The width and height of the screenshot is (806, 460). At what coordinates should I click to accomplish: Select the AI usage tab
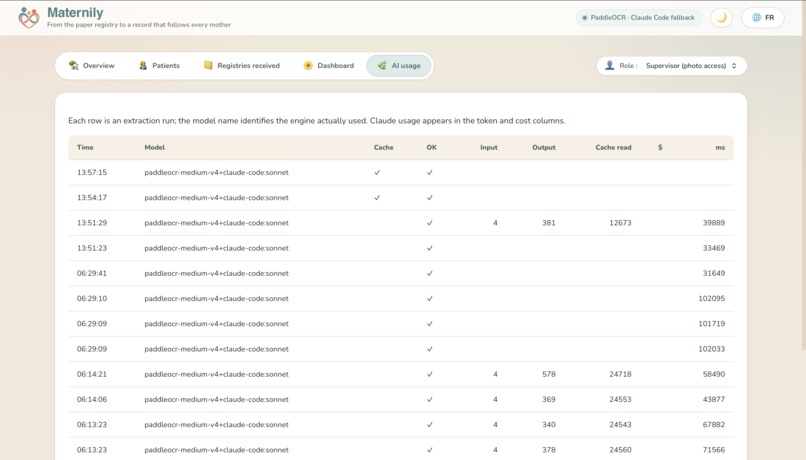pyautogui.click(x=399, y=66)
